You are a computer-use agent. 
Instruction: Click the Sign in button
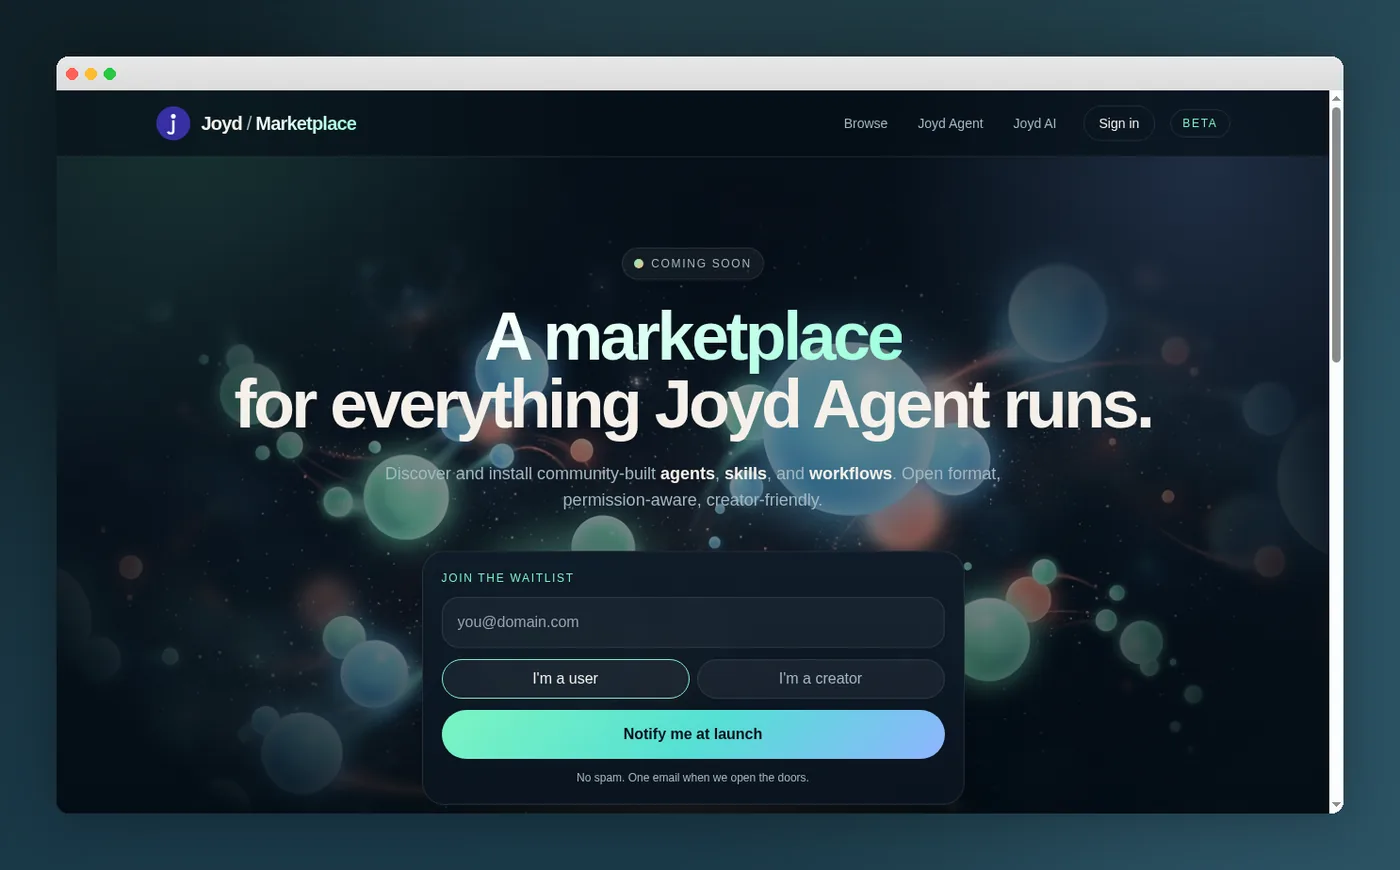point(1118,123)
